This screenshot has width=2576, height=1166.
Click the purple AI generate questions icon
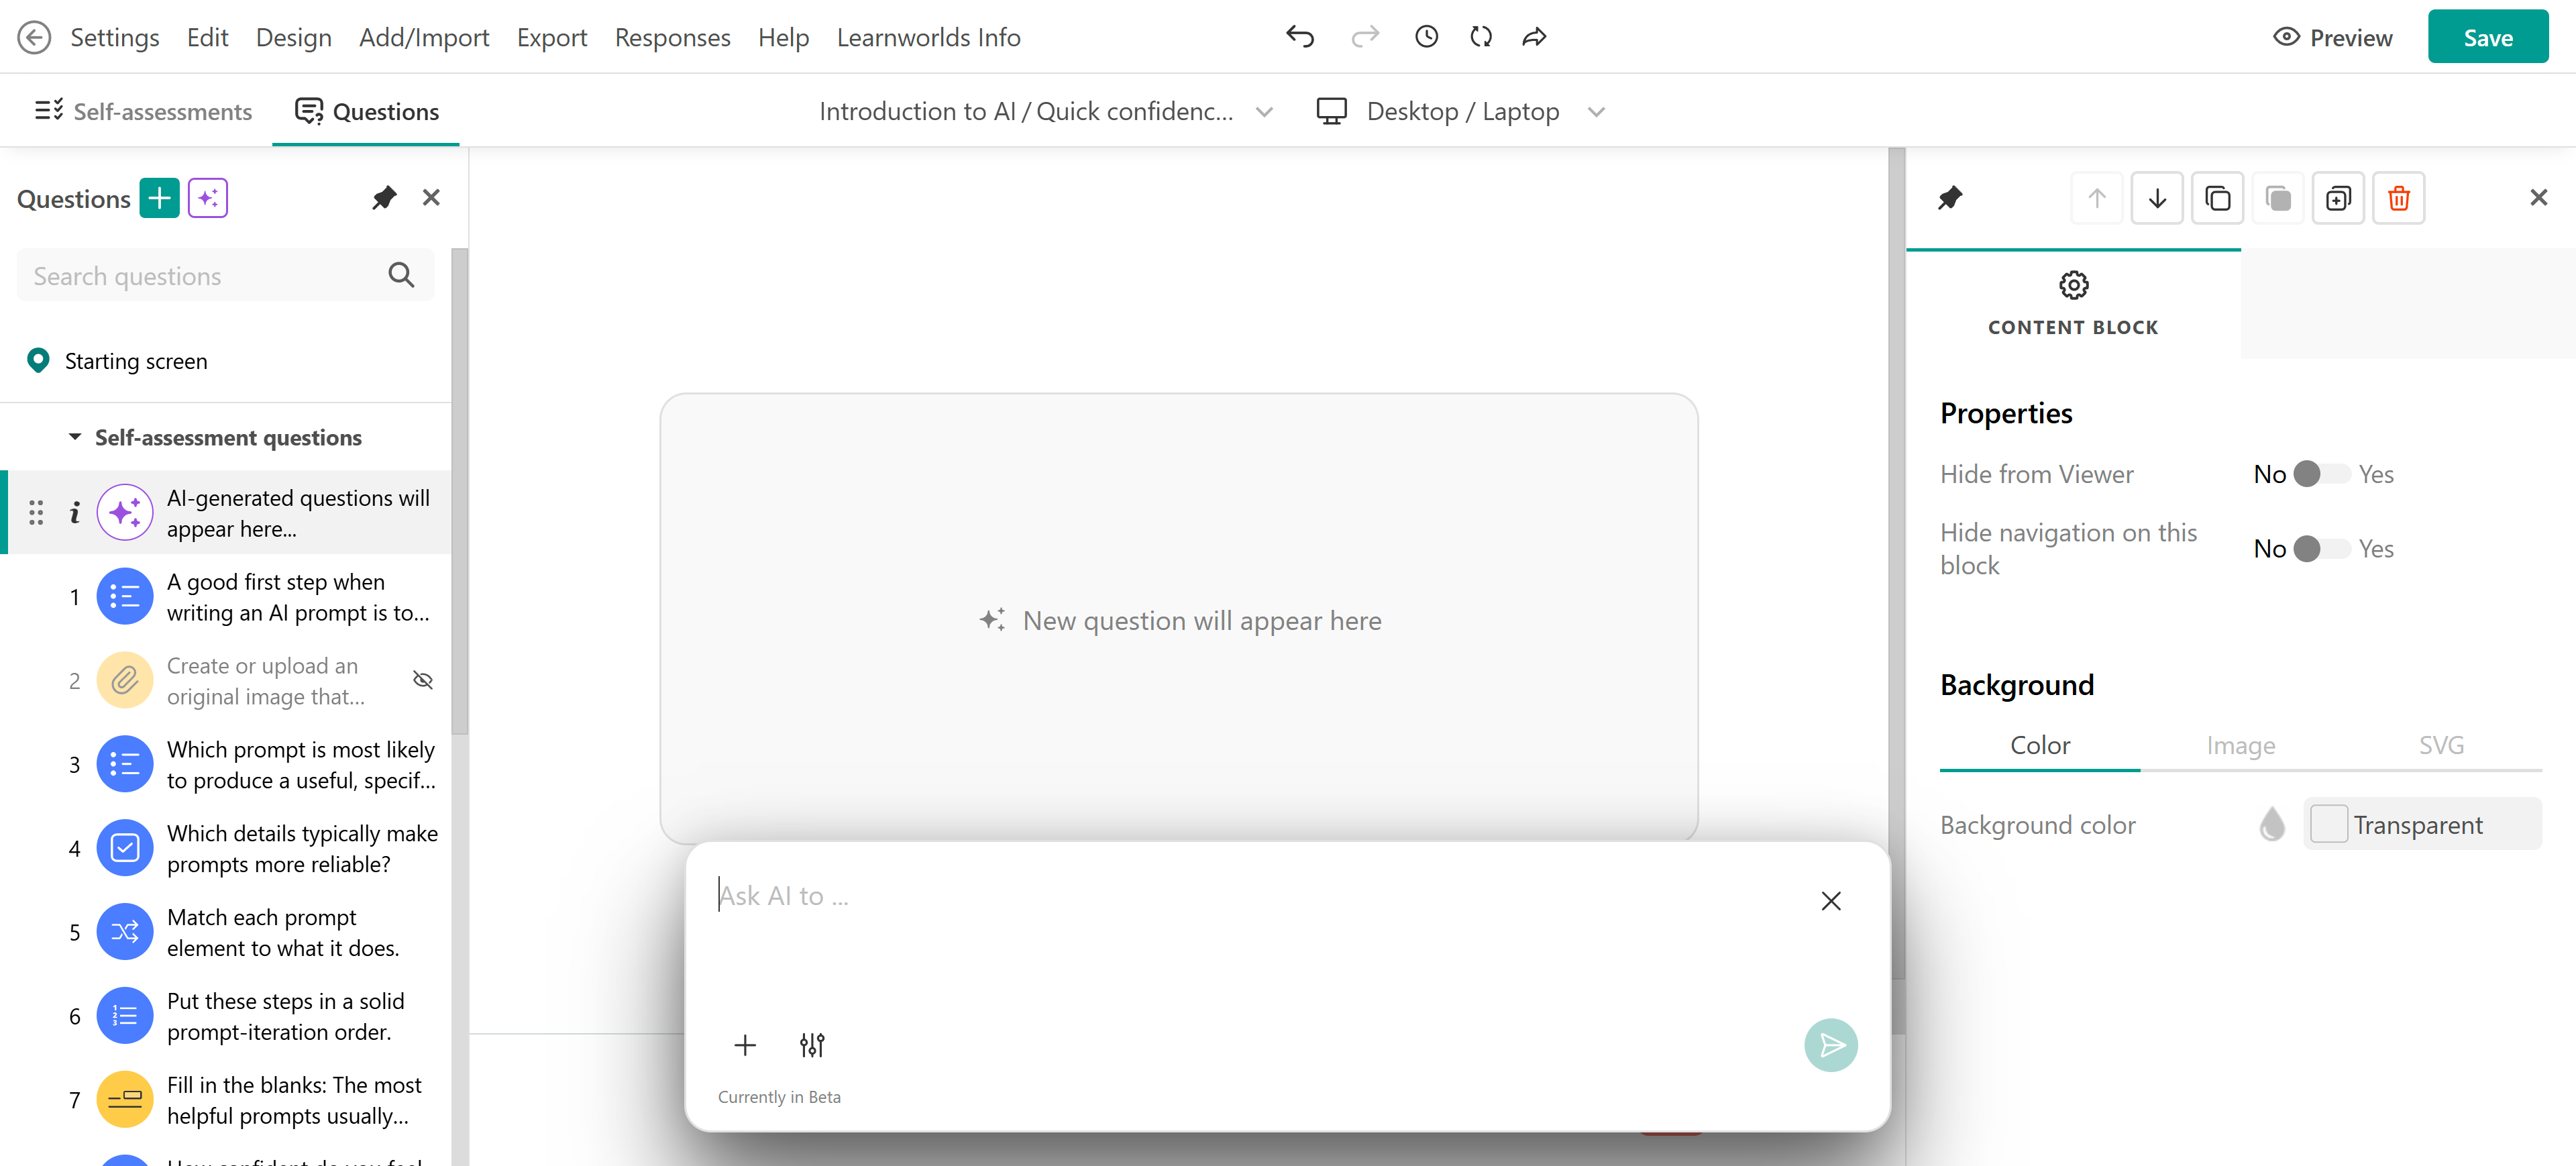(x=208, y=198)
